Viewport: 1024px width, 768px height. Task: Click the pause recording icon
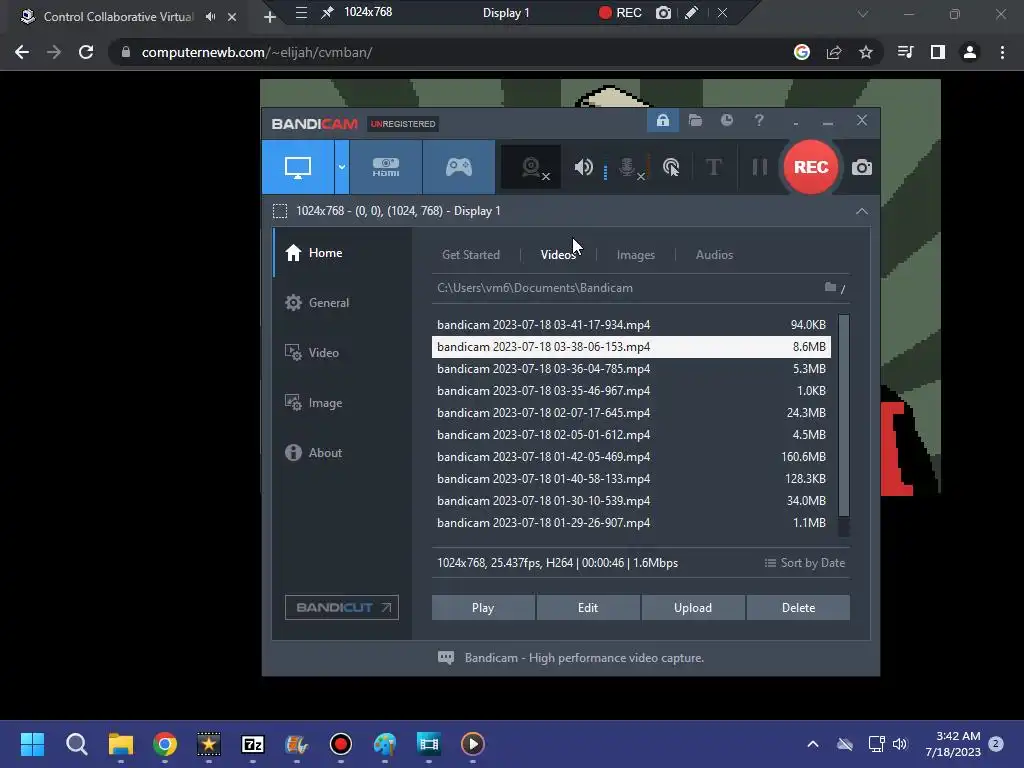click(x=760, y=167)
